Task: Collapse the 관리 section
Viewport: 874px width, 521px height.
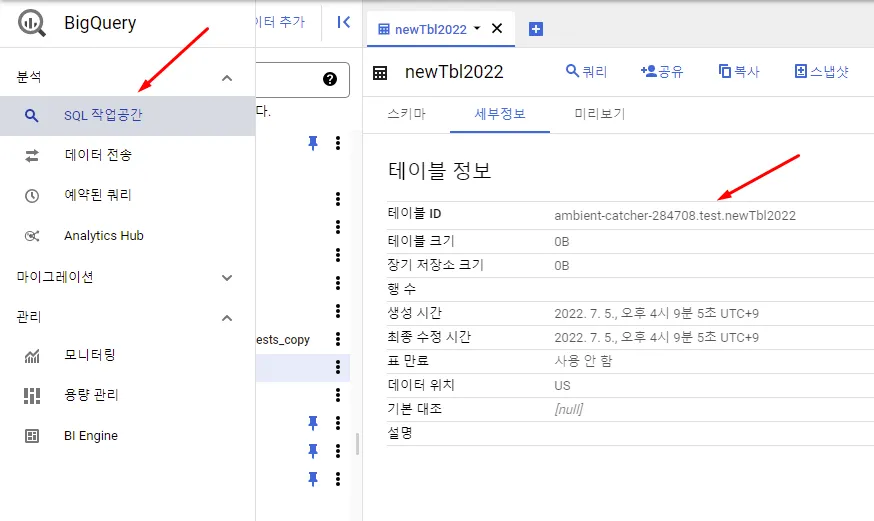Action: [227, 318]
